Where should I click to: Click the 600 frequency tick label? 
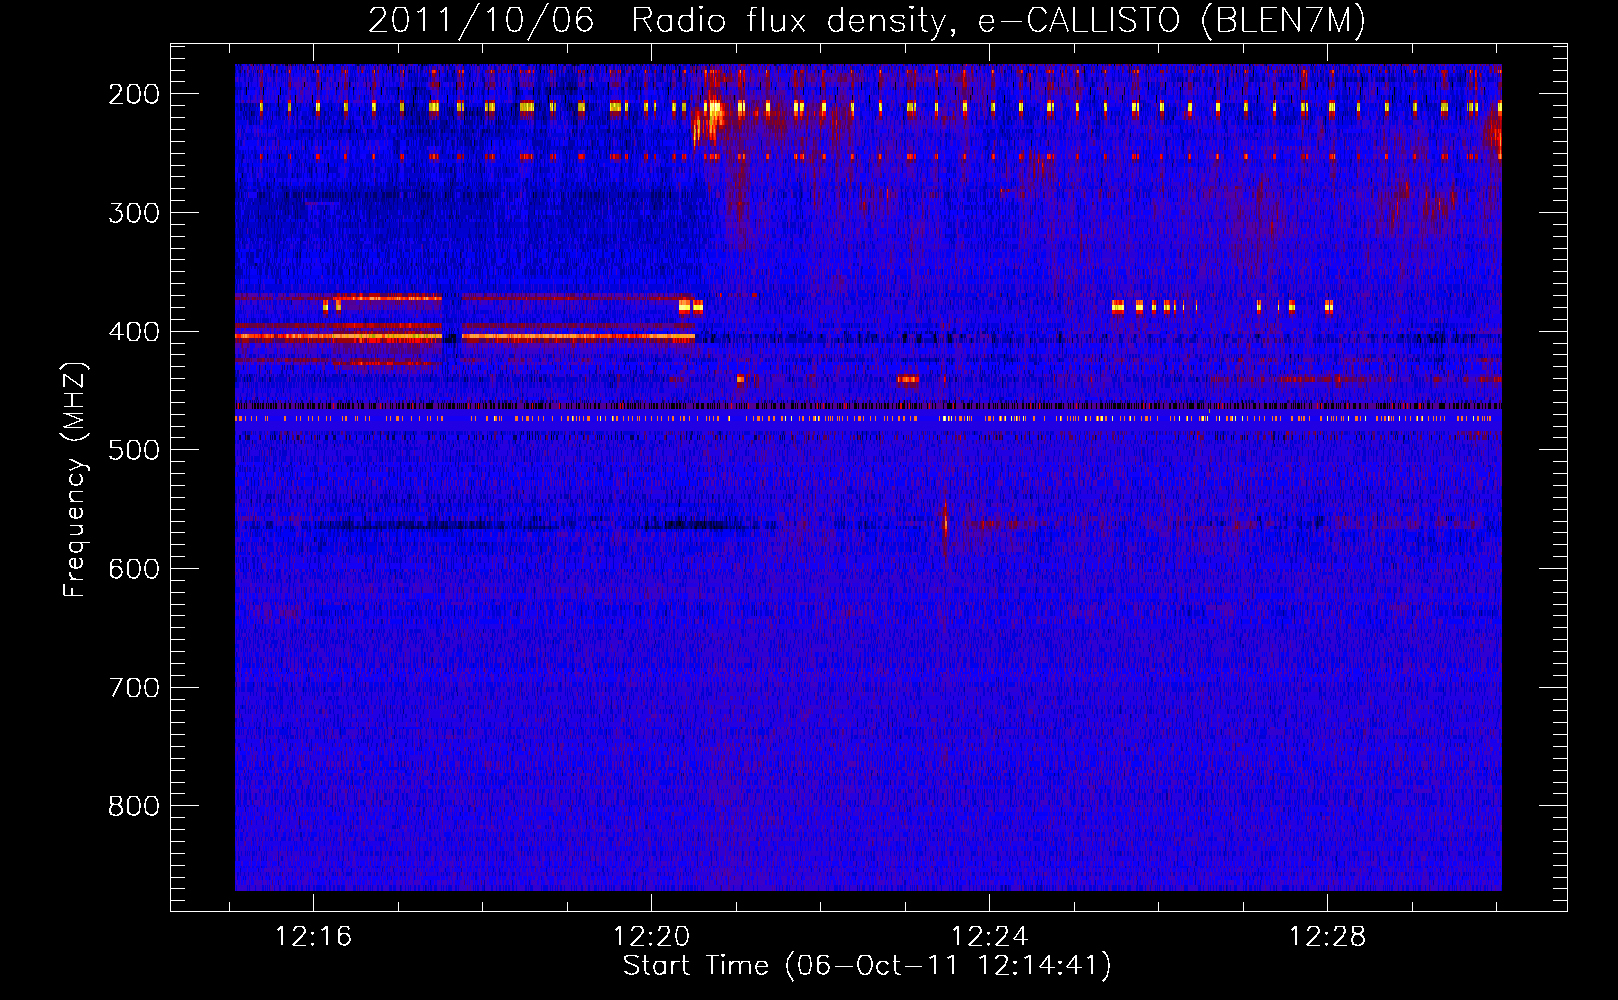(x=134, y=569)
